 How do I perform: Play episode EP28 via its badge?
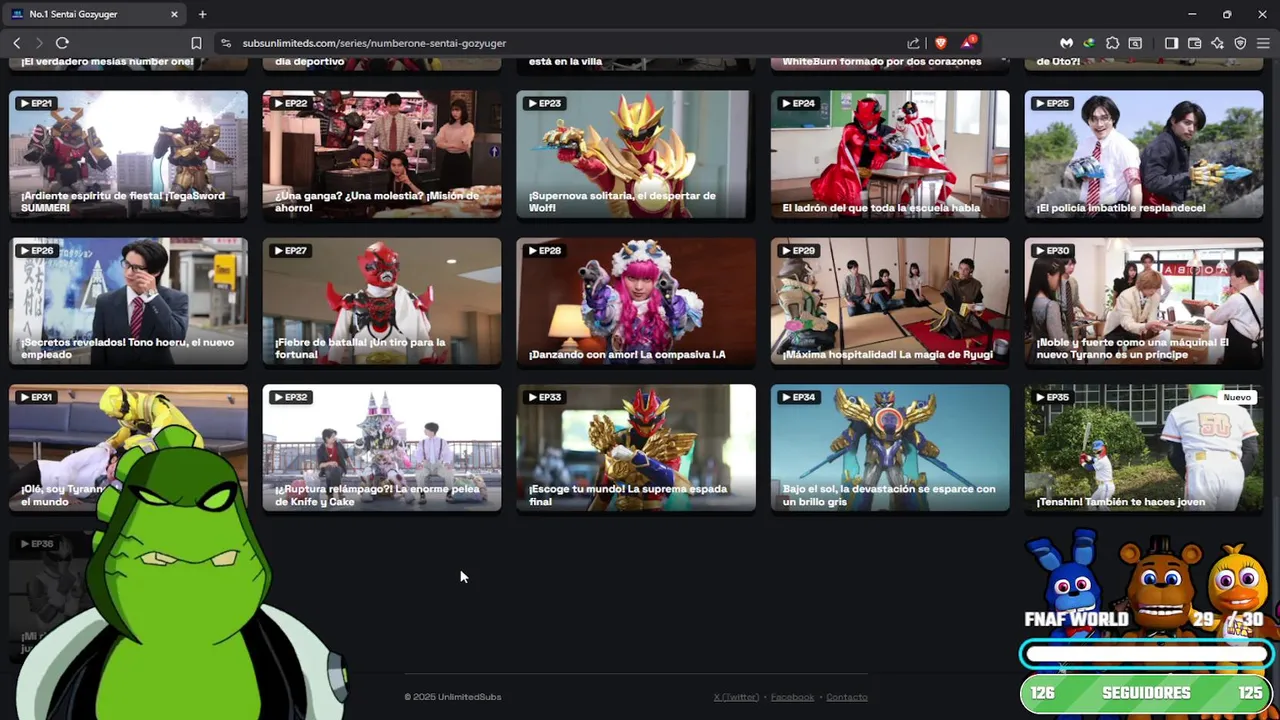tap(543, 250)
